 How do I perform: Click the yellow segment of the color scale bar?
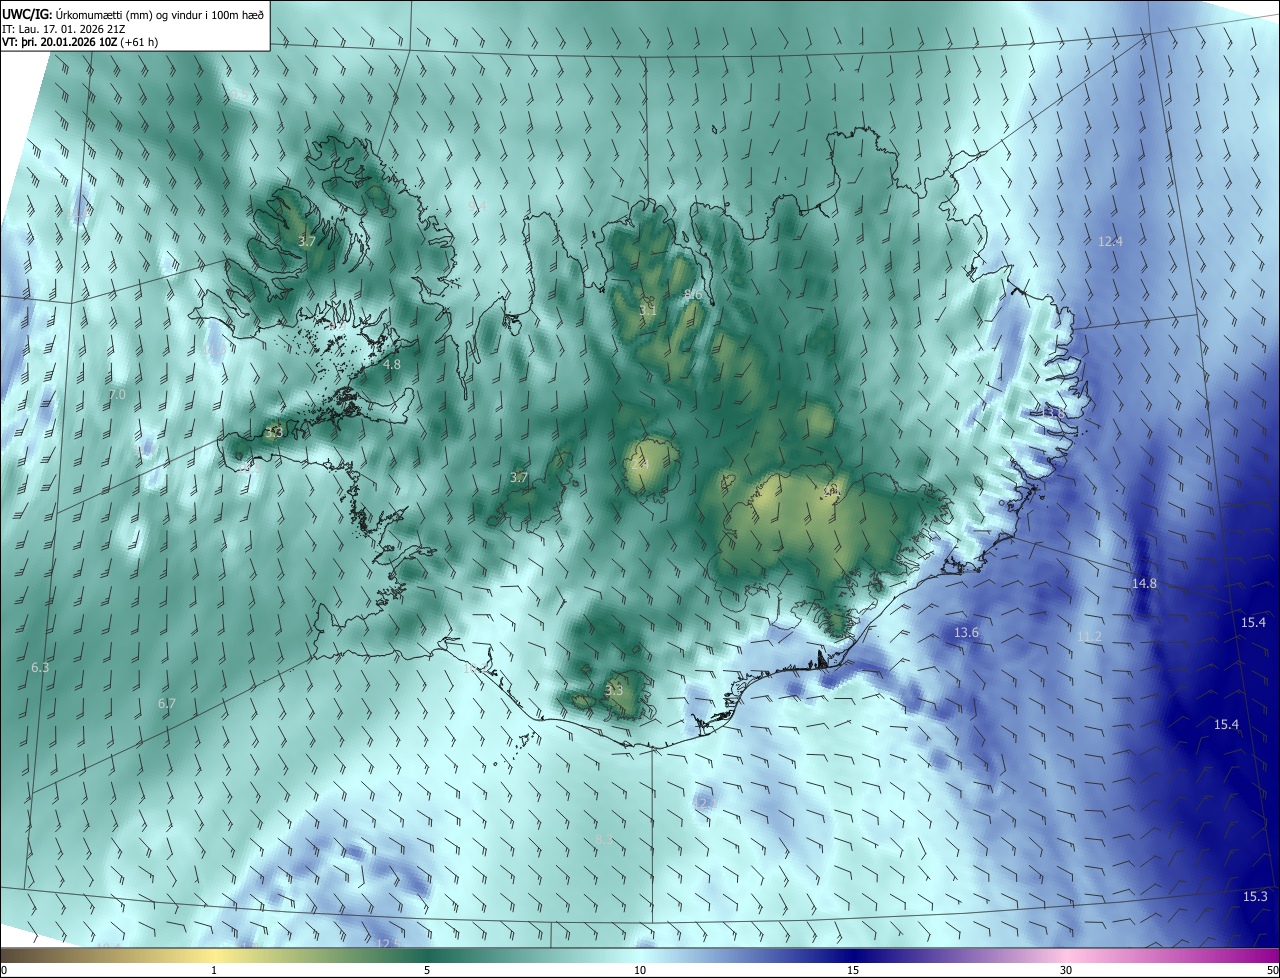tap(214, 955)
